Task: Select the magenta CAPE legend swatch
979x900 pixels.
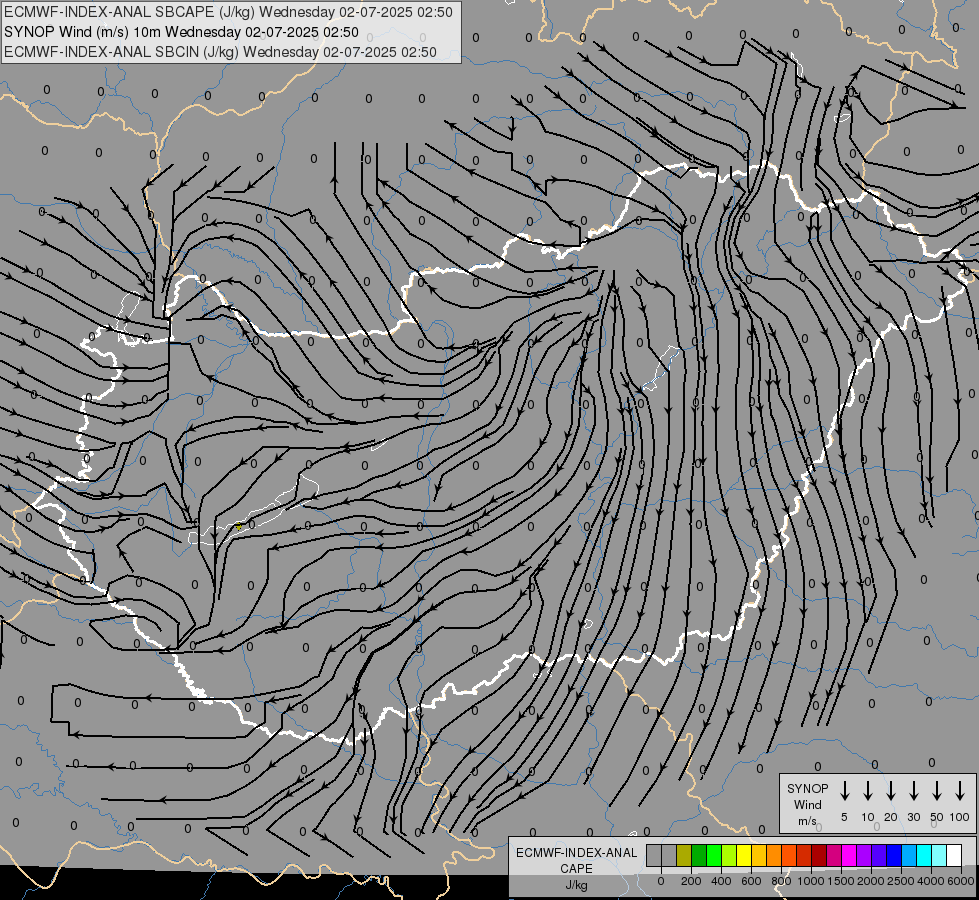Action: pos(850,855)
